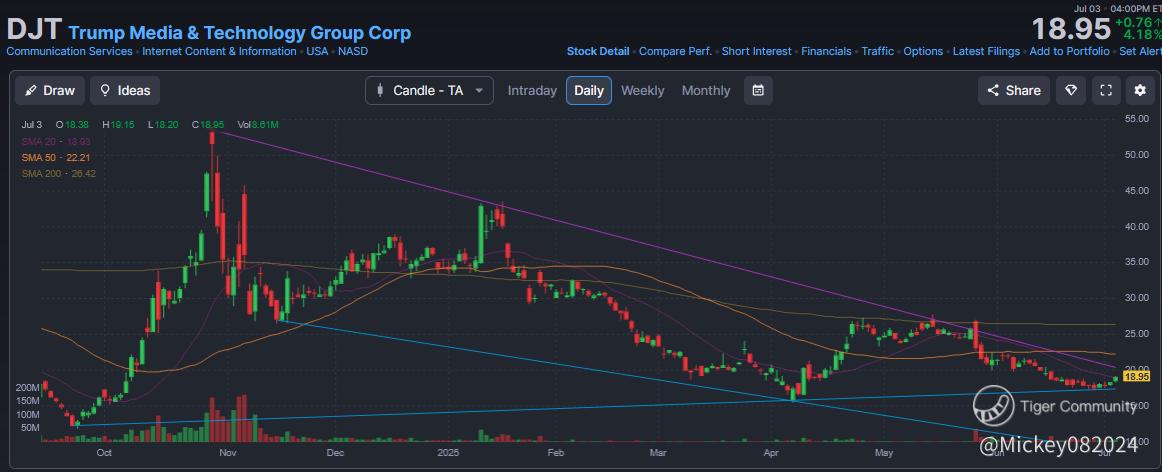Click the Vol 8.61M readout

tap(258, 124)
